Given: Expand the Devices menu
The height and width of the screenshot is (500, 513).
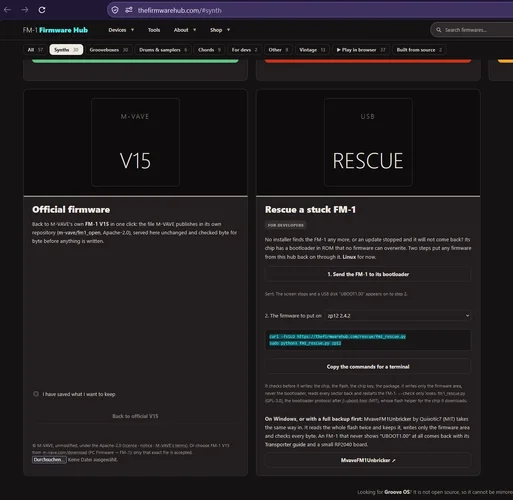Looking at the screenshot, I should pyautogui.click(x=121, y=30).
